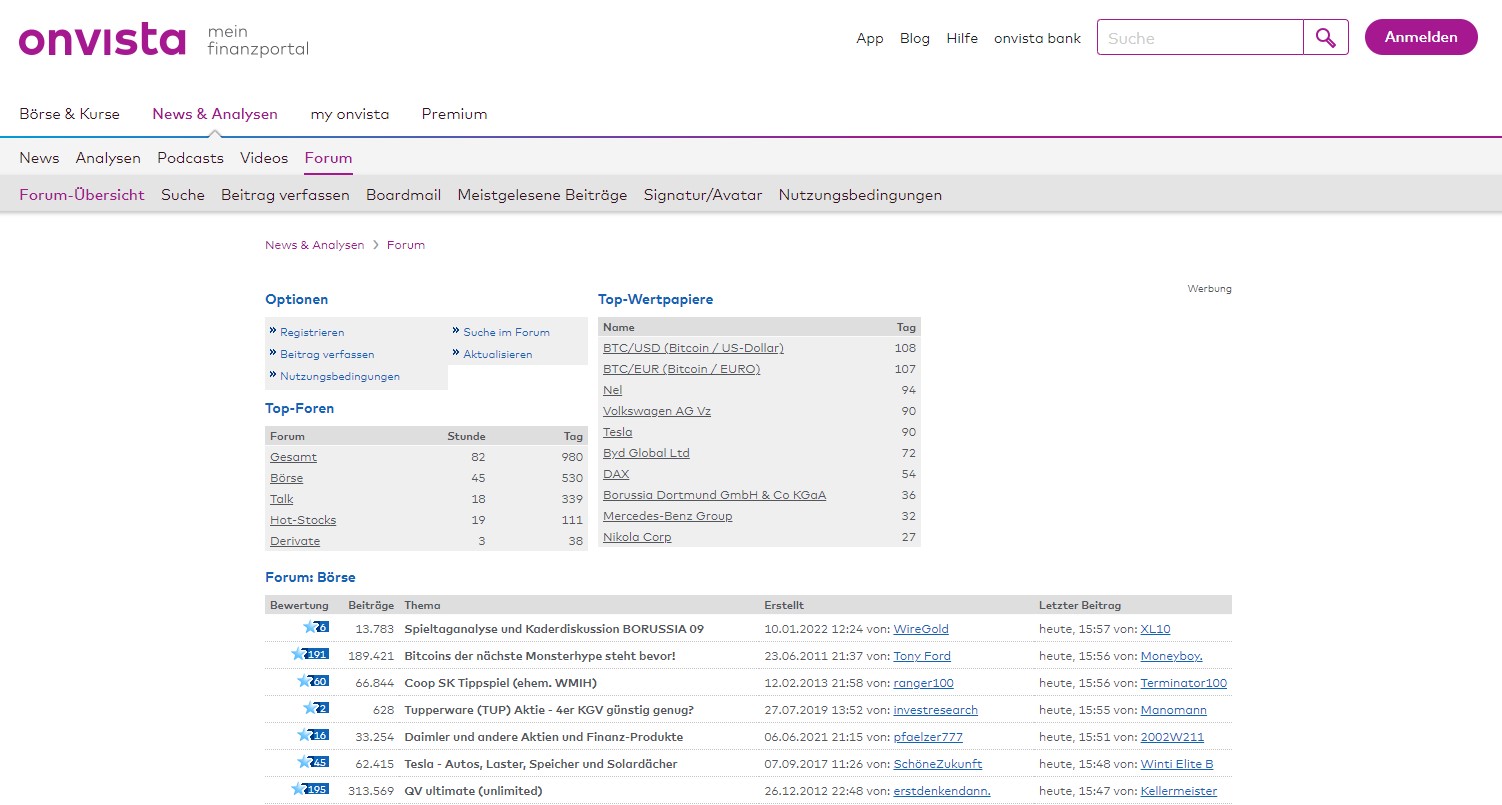Open the Tesla link in Top-Wertpapiere
1502x805 pixels.
point(617,432)
